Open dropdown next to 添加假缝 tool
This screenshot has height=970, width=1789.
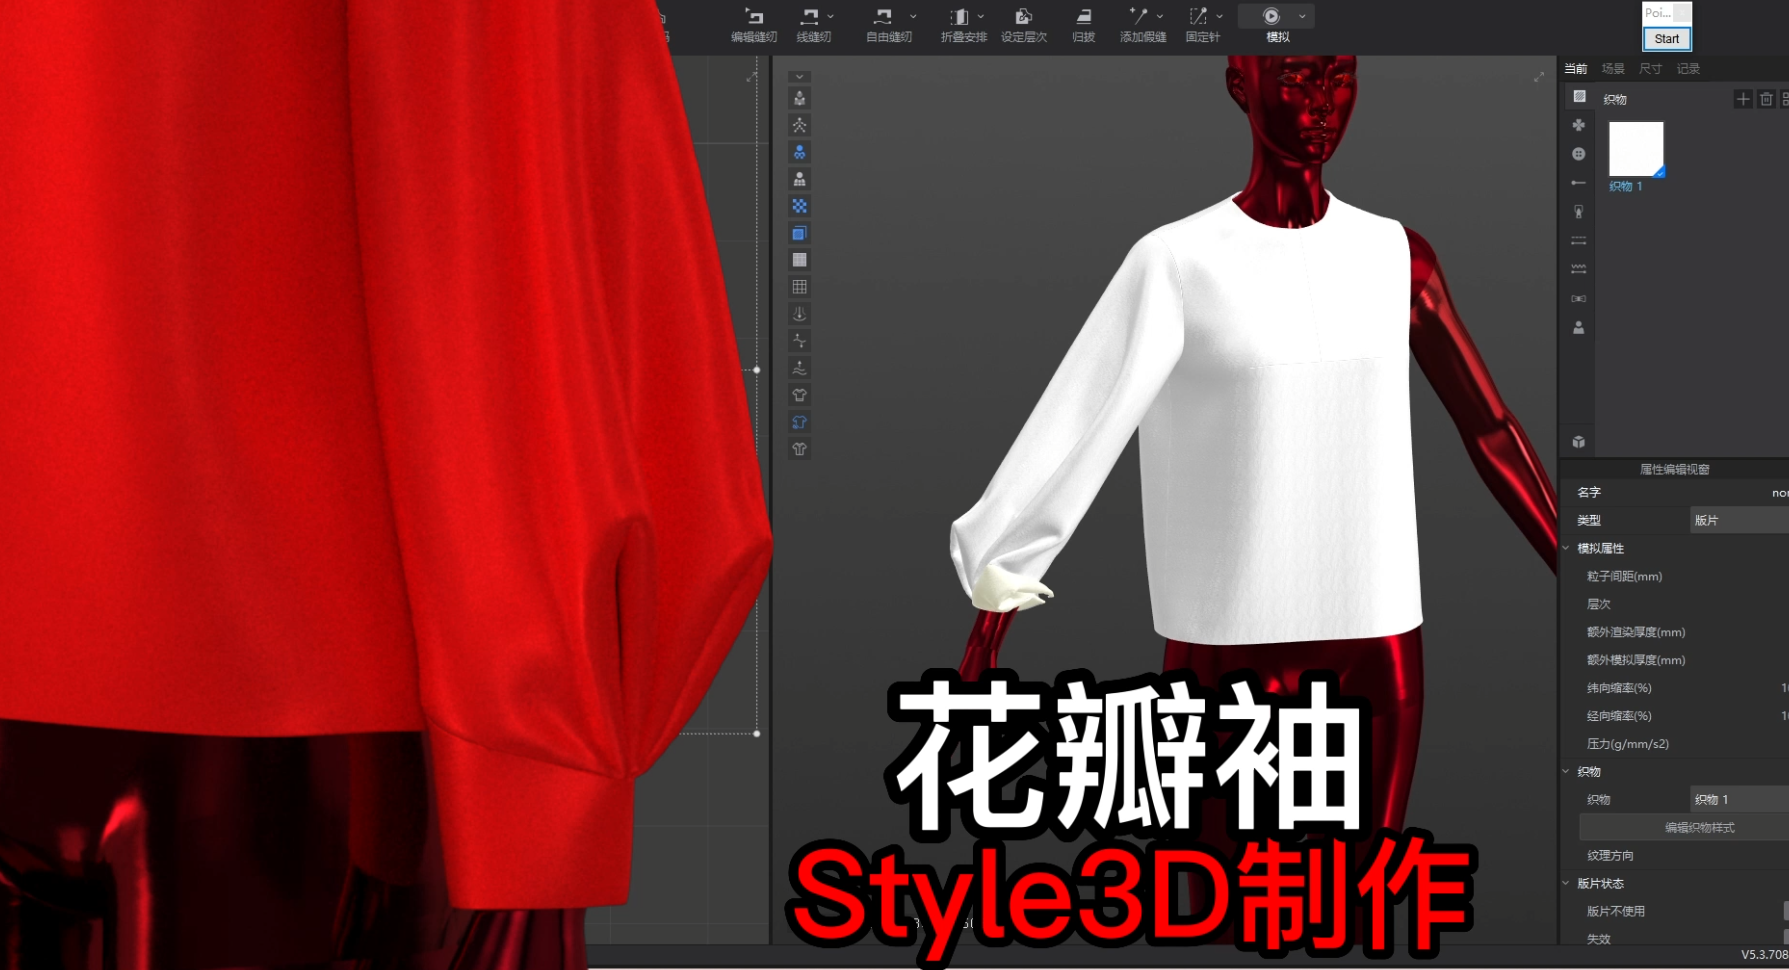click(1160, 16)
